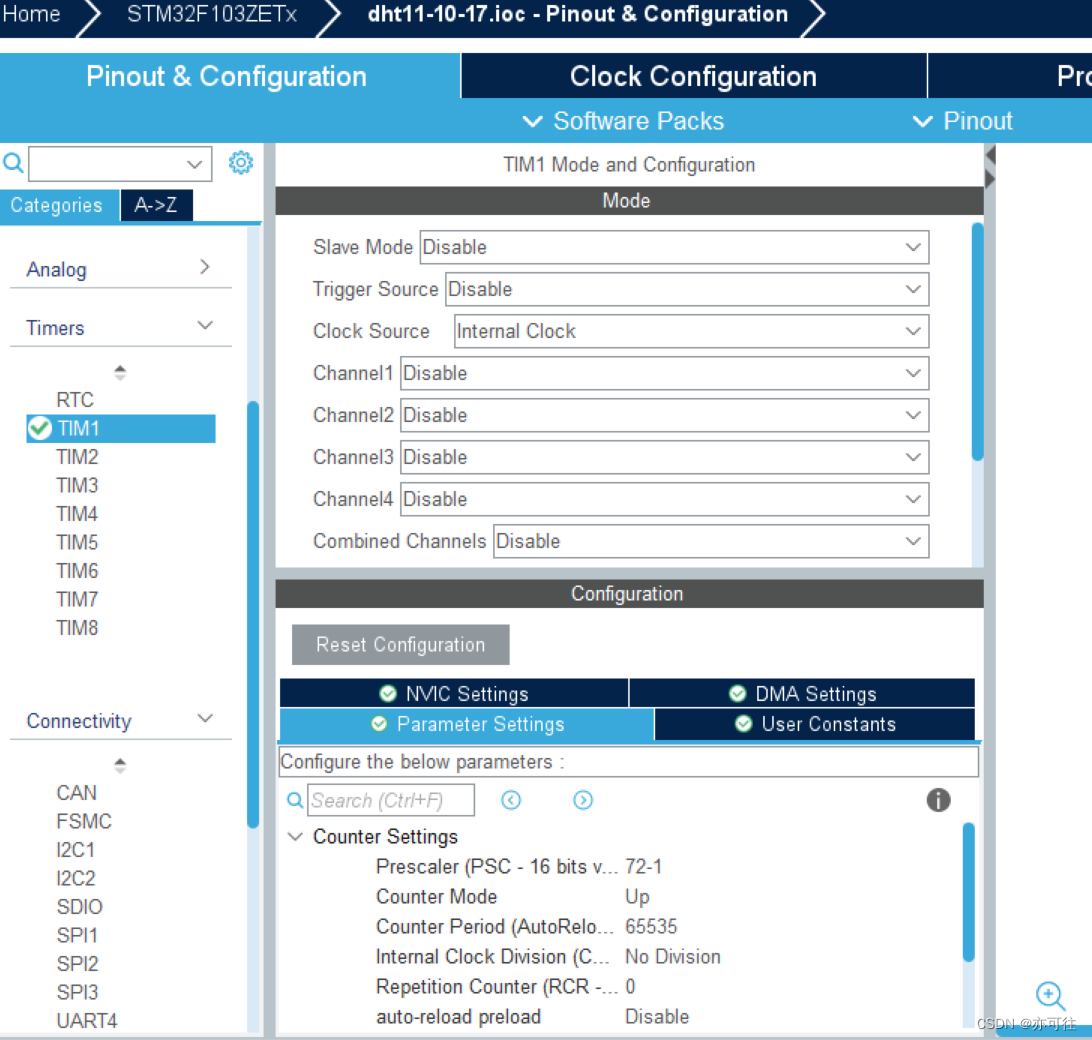Open the User Constants tab

[x=815, y=724]
